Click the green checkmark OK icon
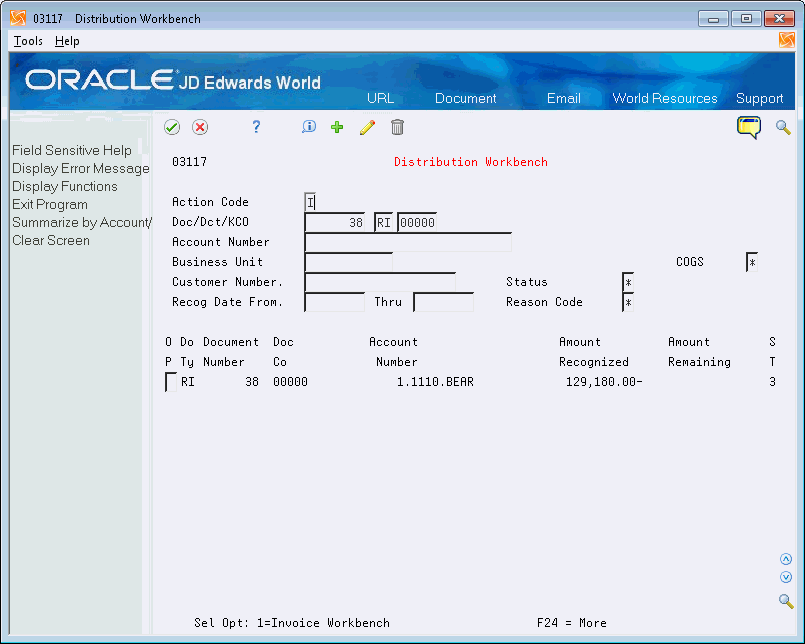The image size is (805, 644). point(172,127)
